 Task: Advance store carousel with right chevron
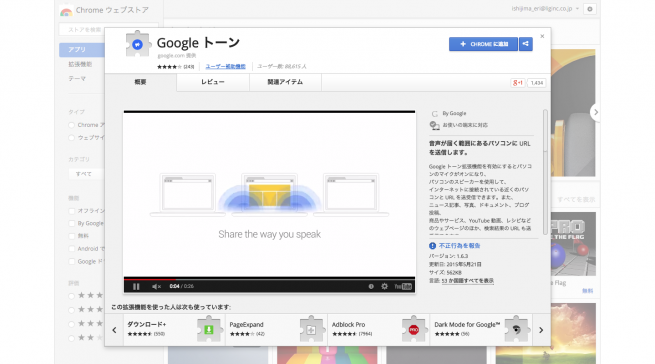point(596,112)
